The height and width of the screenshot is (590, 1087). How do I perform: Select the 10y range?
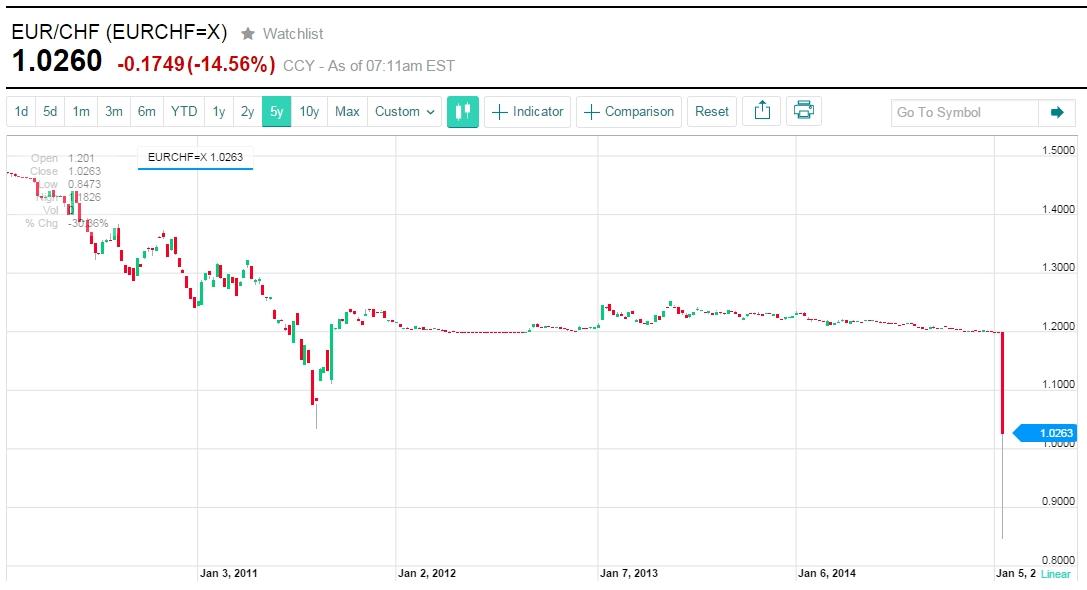309,112
